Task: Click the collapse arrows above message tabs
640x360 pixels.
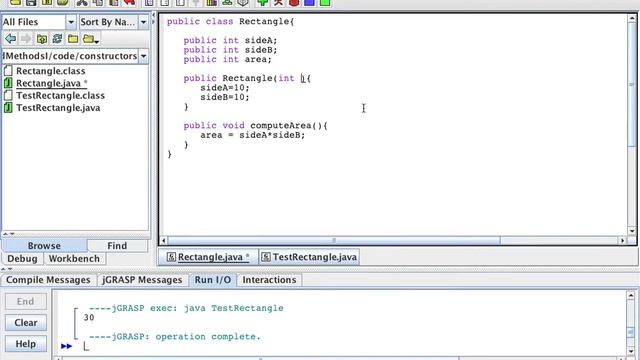Action: click(7, 269)
